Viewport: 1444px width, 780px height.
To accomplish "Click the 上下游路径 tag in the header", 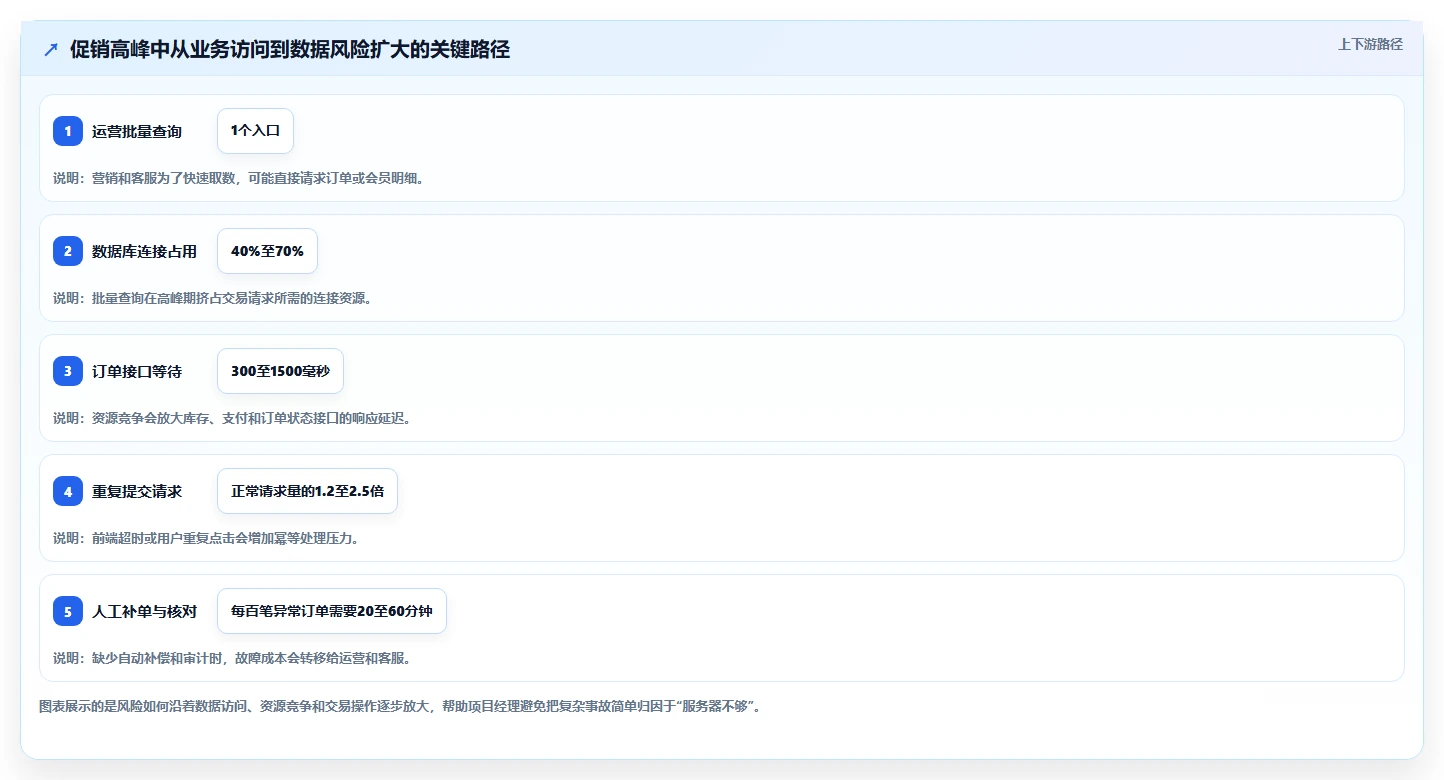I will click(1370, 44).
